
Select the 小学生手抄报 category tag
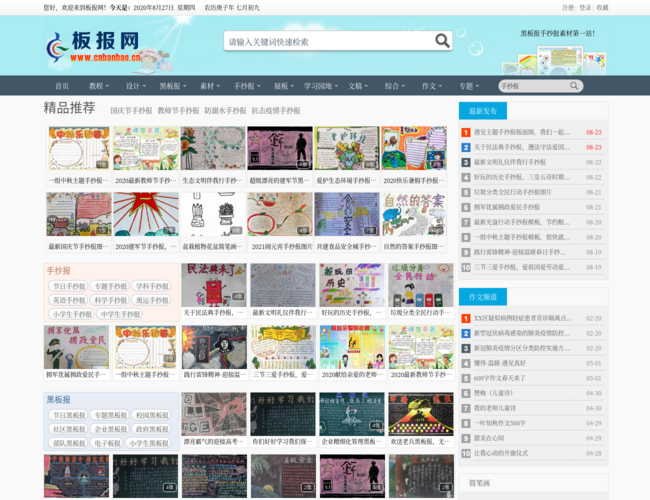pos(72,314)
